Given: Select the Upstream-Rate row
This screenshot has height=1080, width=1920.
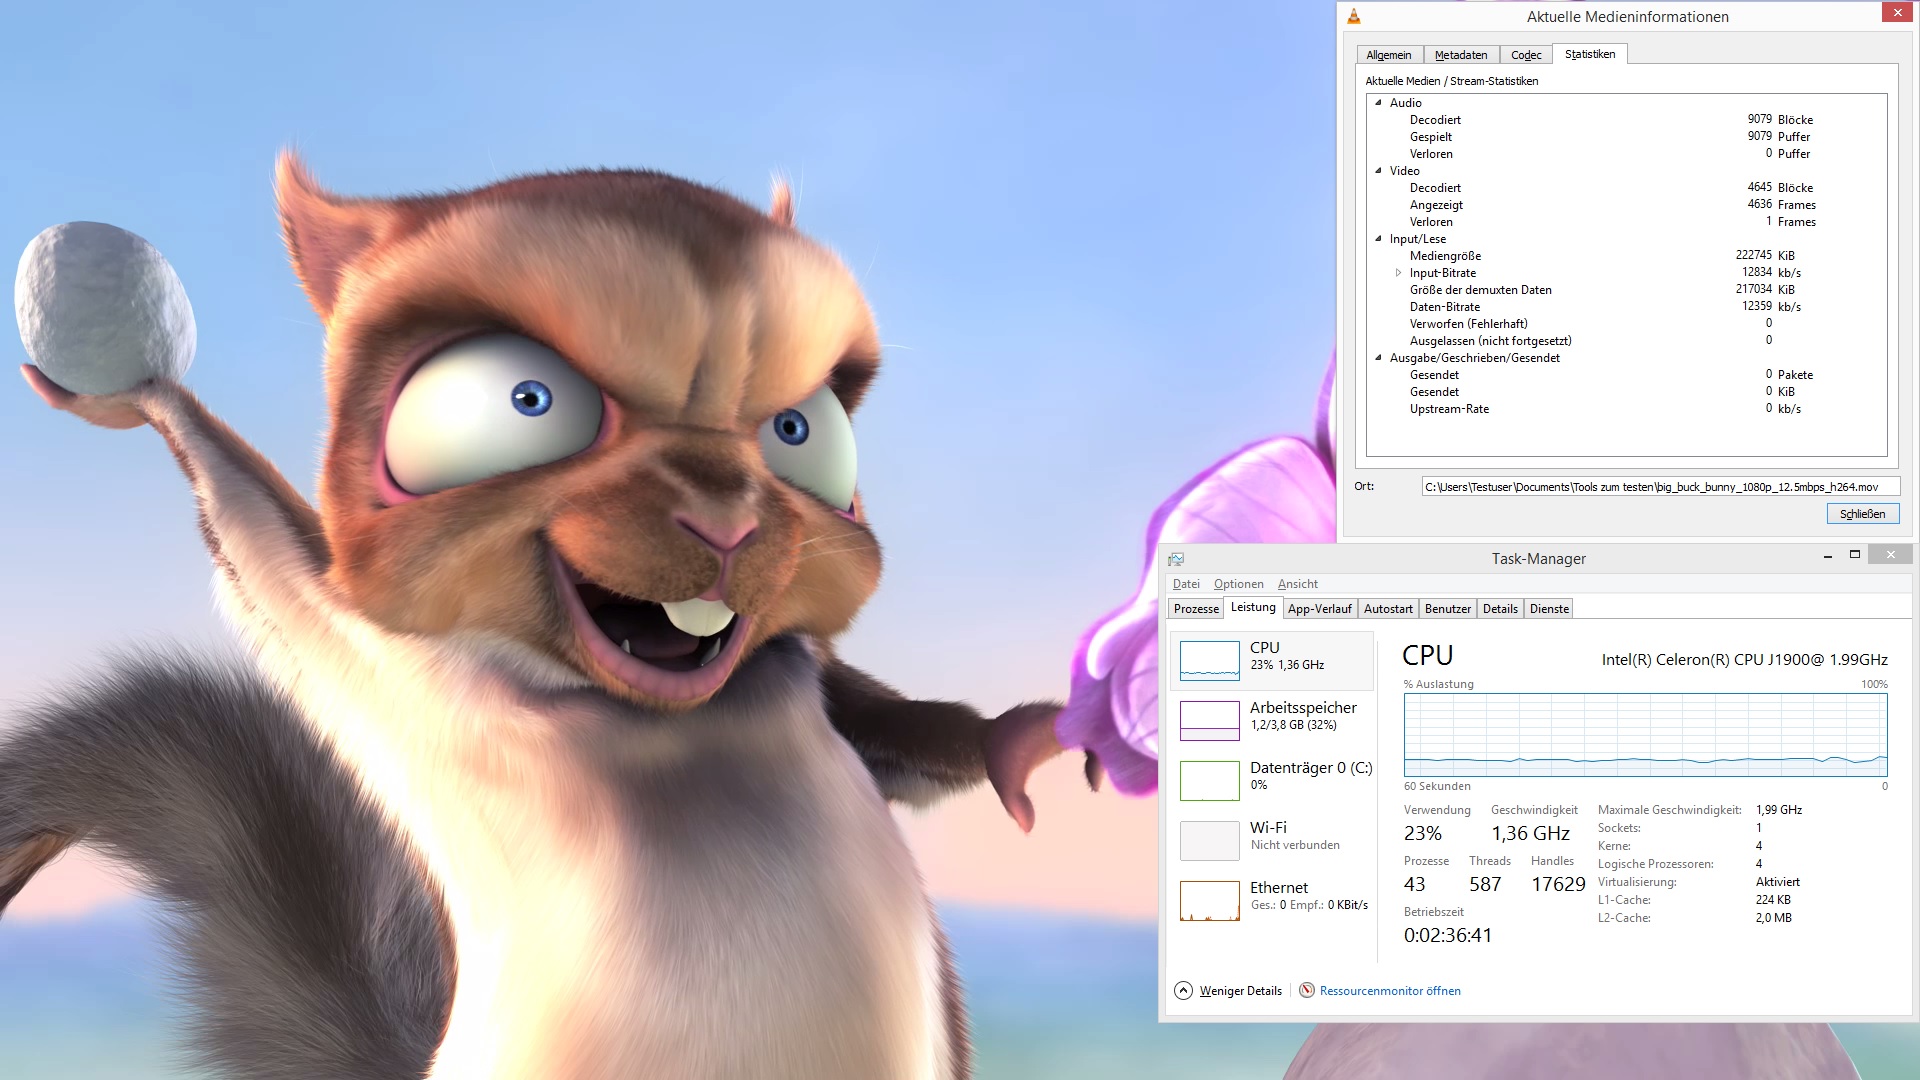Looking at the screenshot, I should [1626, 409].
